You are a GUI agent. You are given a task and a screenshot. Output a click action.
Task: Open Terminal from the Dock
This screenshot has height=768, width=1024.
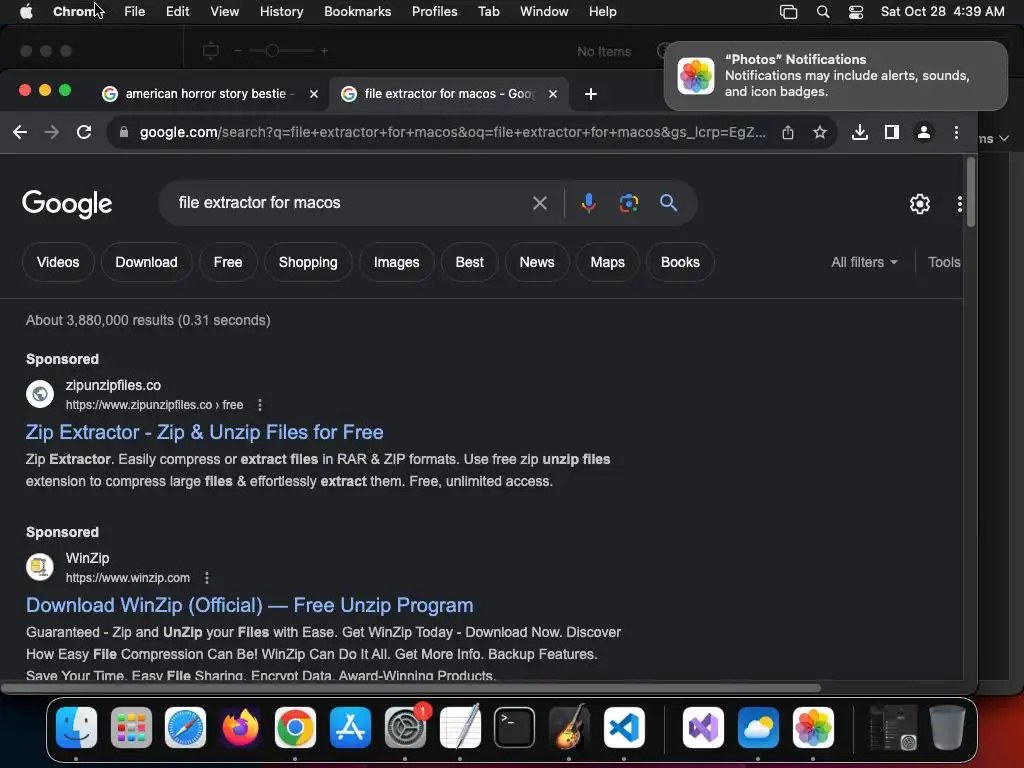514,728
